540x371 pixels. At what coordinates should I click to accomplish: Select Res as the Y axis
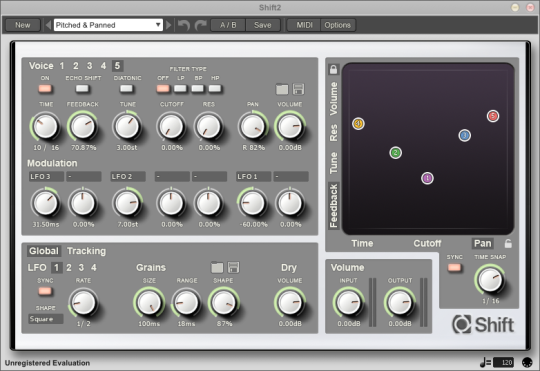[x=334, y=133]
